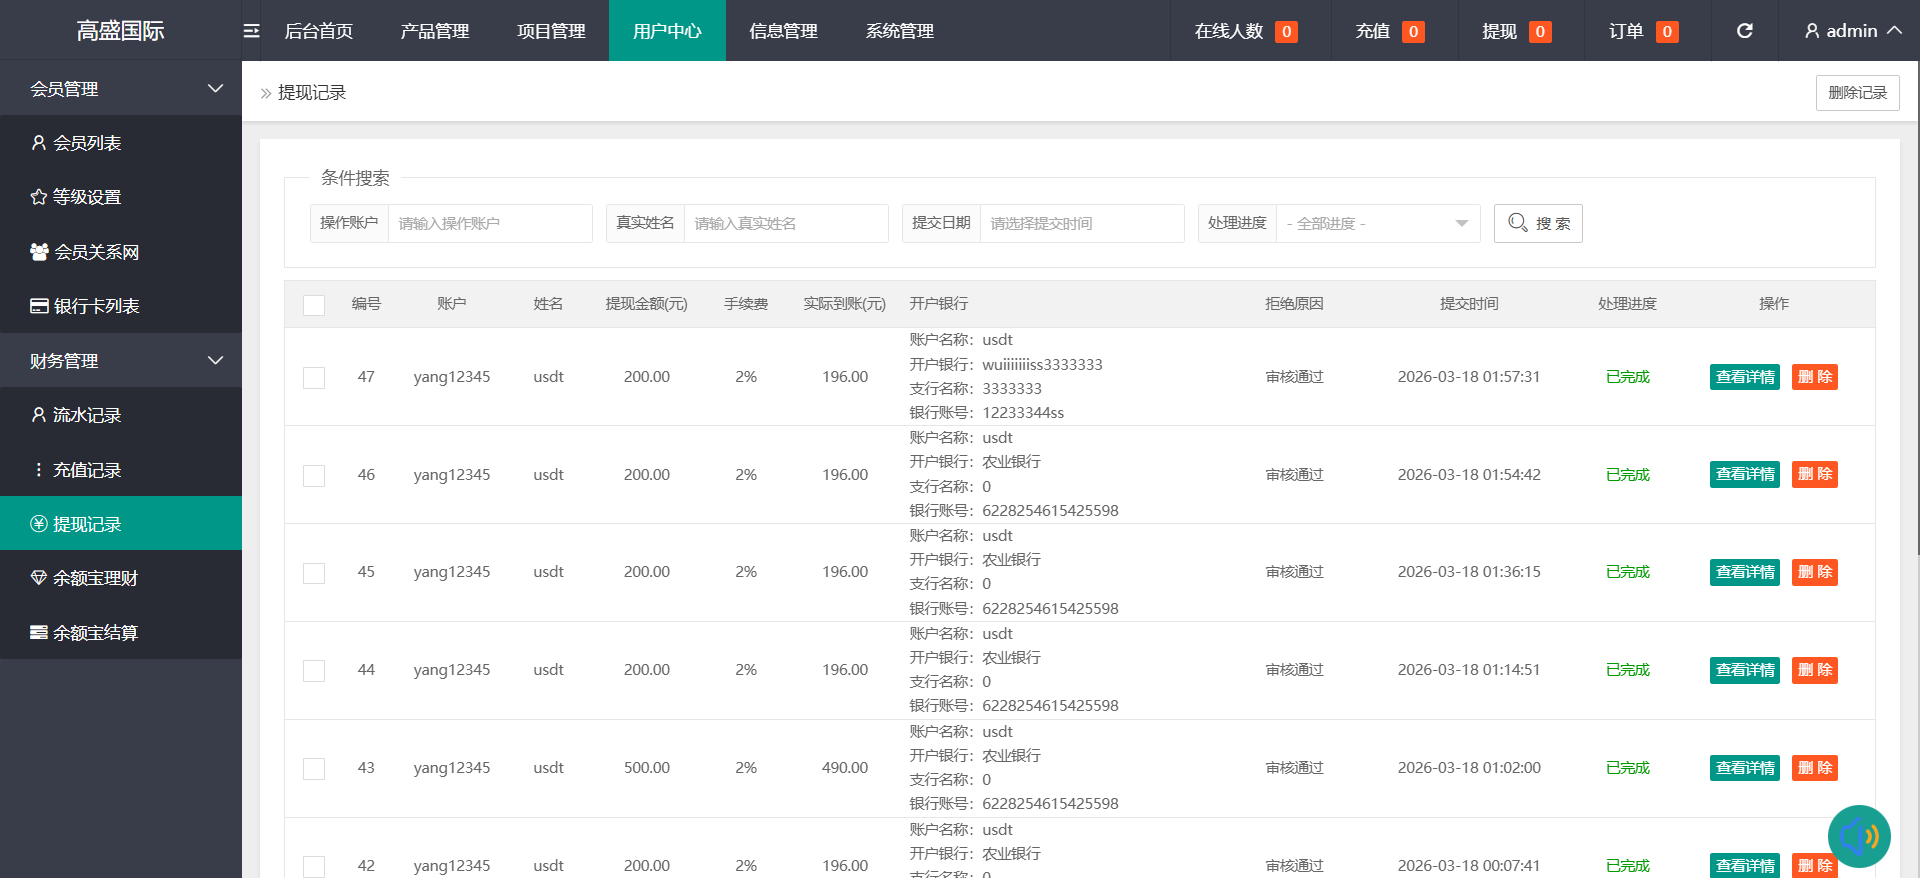The image size is (1920, 878).
Task: Tick the select-all checkbox in table header
Action: click(x=314, y=305)
